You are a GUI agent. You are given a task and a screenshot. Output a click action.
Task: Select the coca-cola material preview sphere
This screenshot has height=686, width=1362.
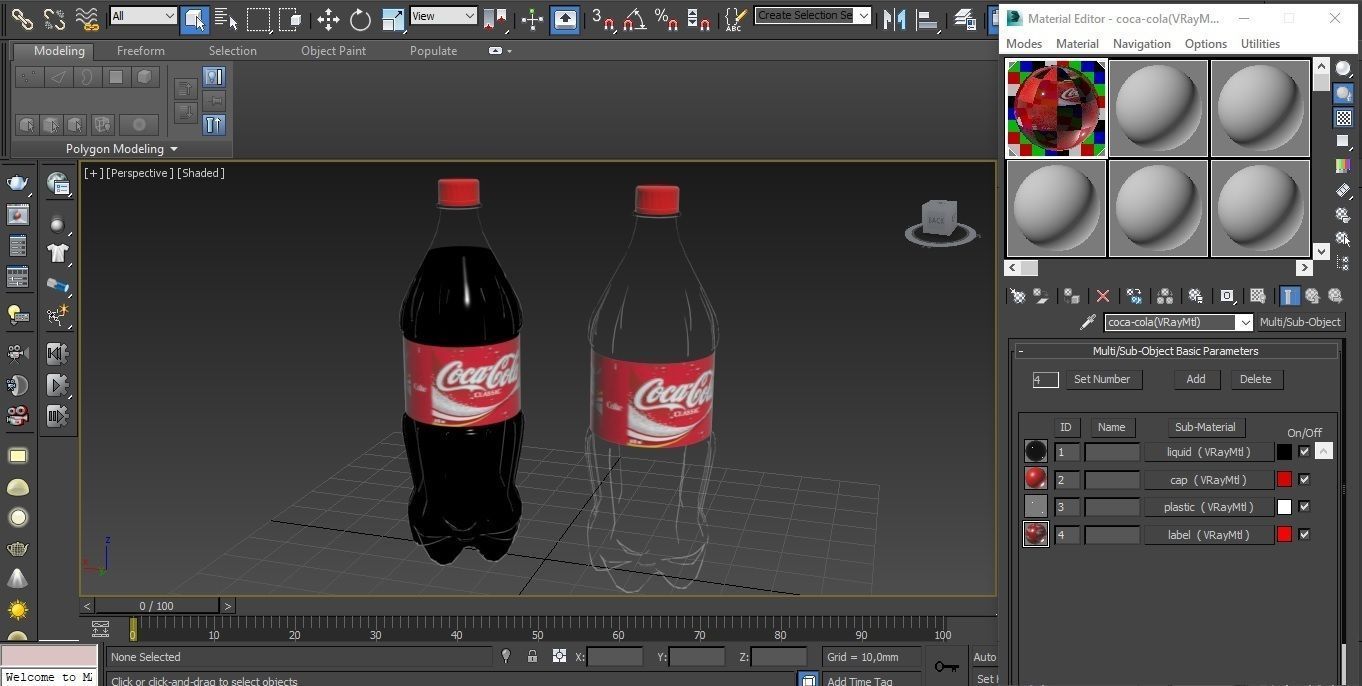point(1056,108)
